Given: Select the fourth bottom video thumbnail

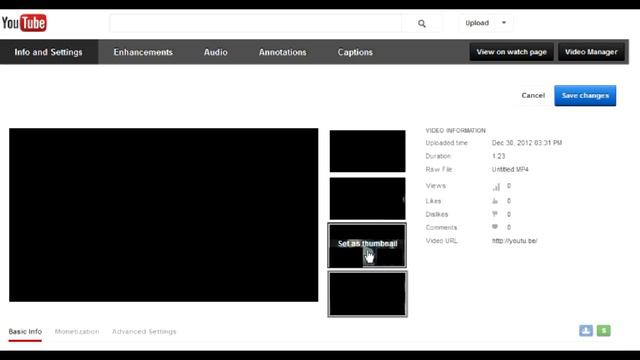Looking at the screenshot, I should point(367,294).
